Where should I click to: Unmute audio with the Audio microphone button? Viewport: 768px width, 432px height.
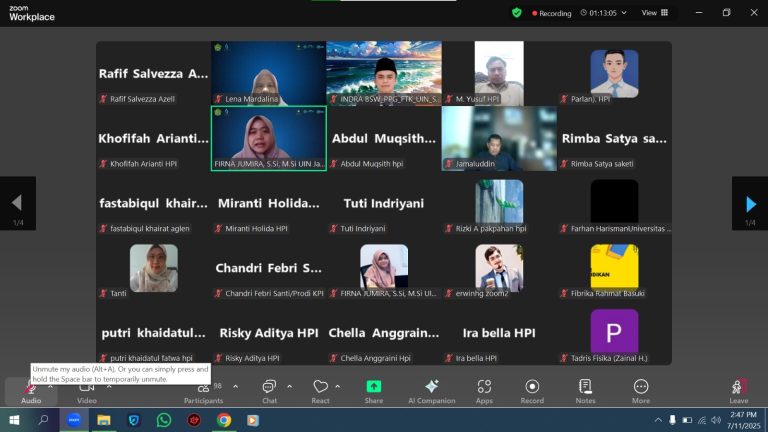click(31, 390)
